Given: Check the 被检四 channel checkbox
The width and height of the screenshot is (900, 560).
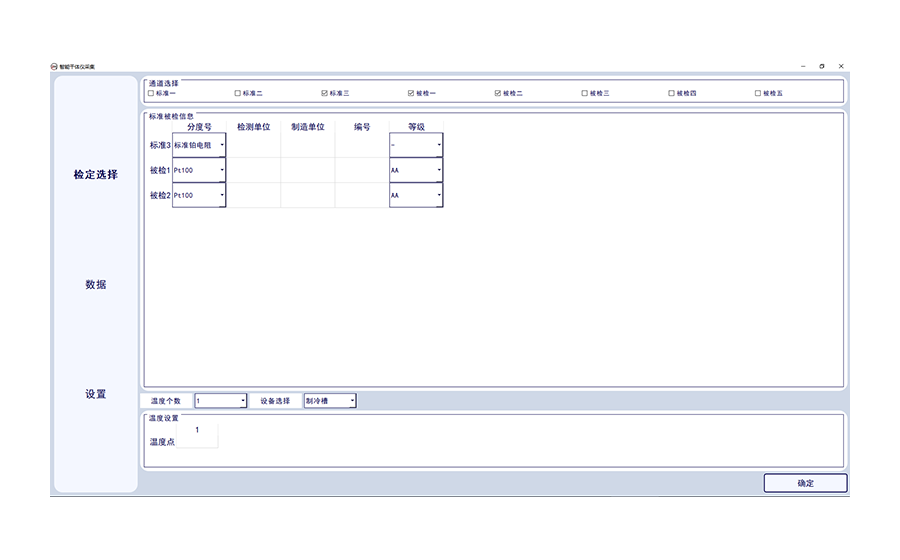Looking at the screenshot, I should point(671,93).
